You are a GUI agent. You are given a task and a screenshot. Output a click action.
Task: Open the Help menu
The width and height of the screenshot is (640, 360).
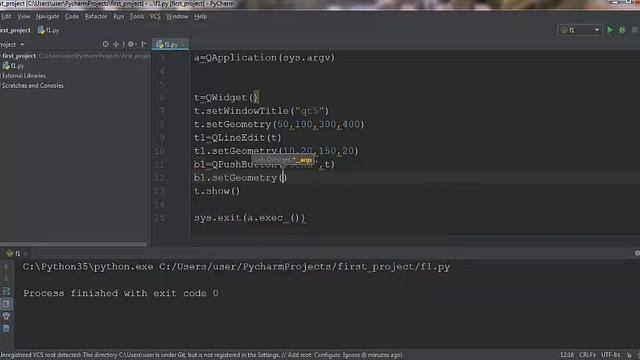[200, 16]
